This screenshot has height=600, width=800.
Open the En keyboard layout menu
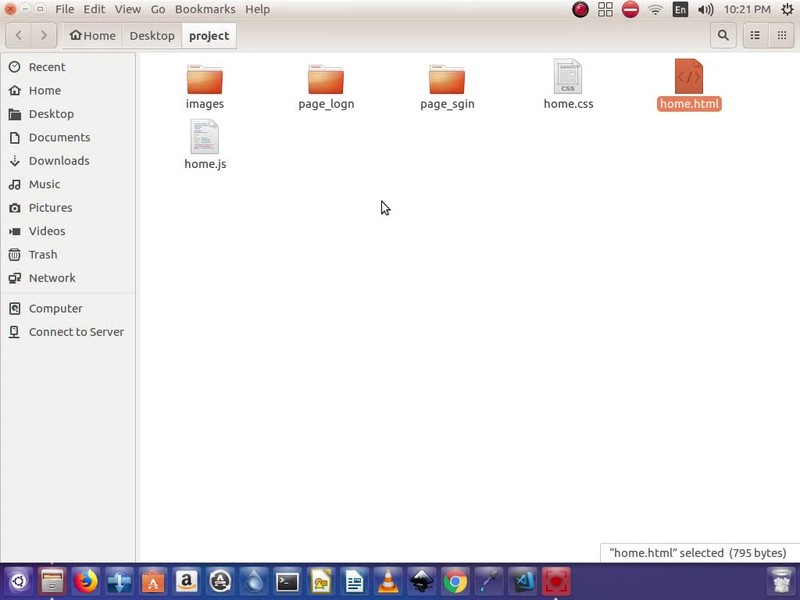(680, 9)
